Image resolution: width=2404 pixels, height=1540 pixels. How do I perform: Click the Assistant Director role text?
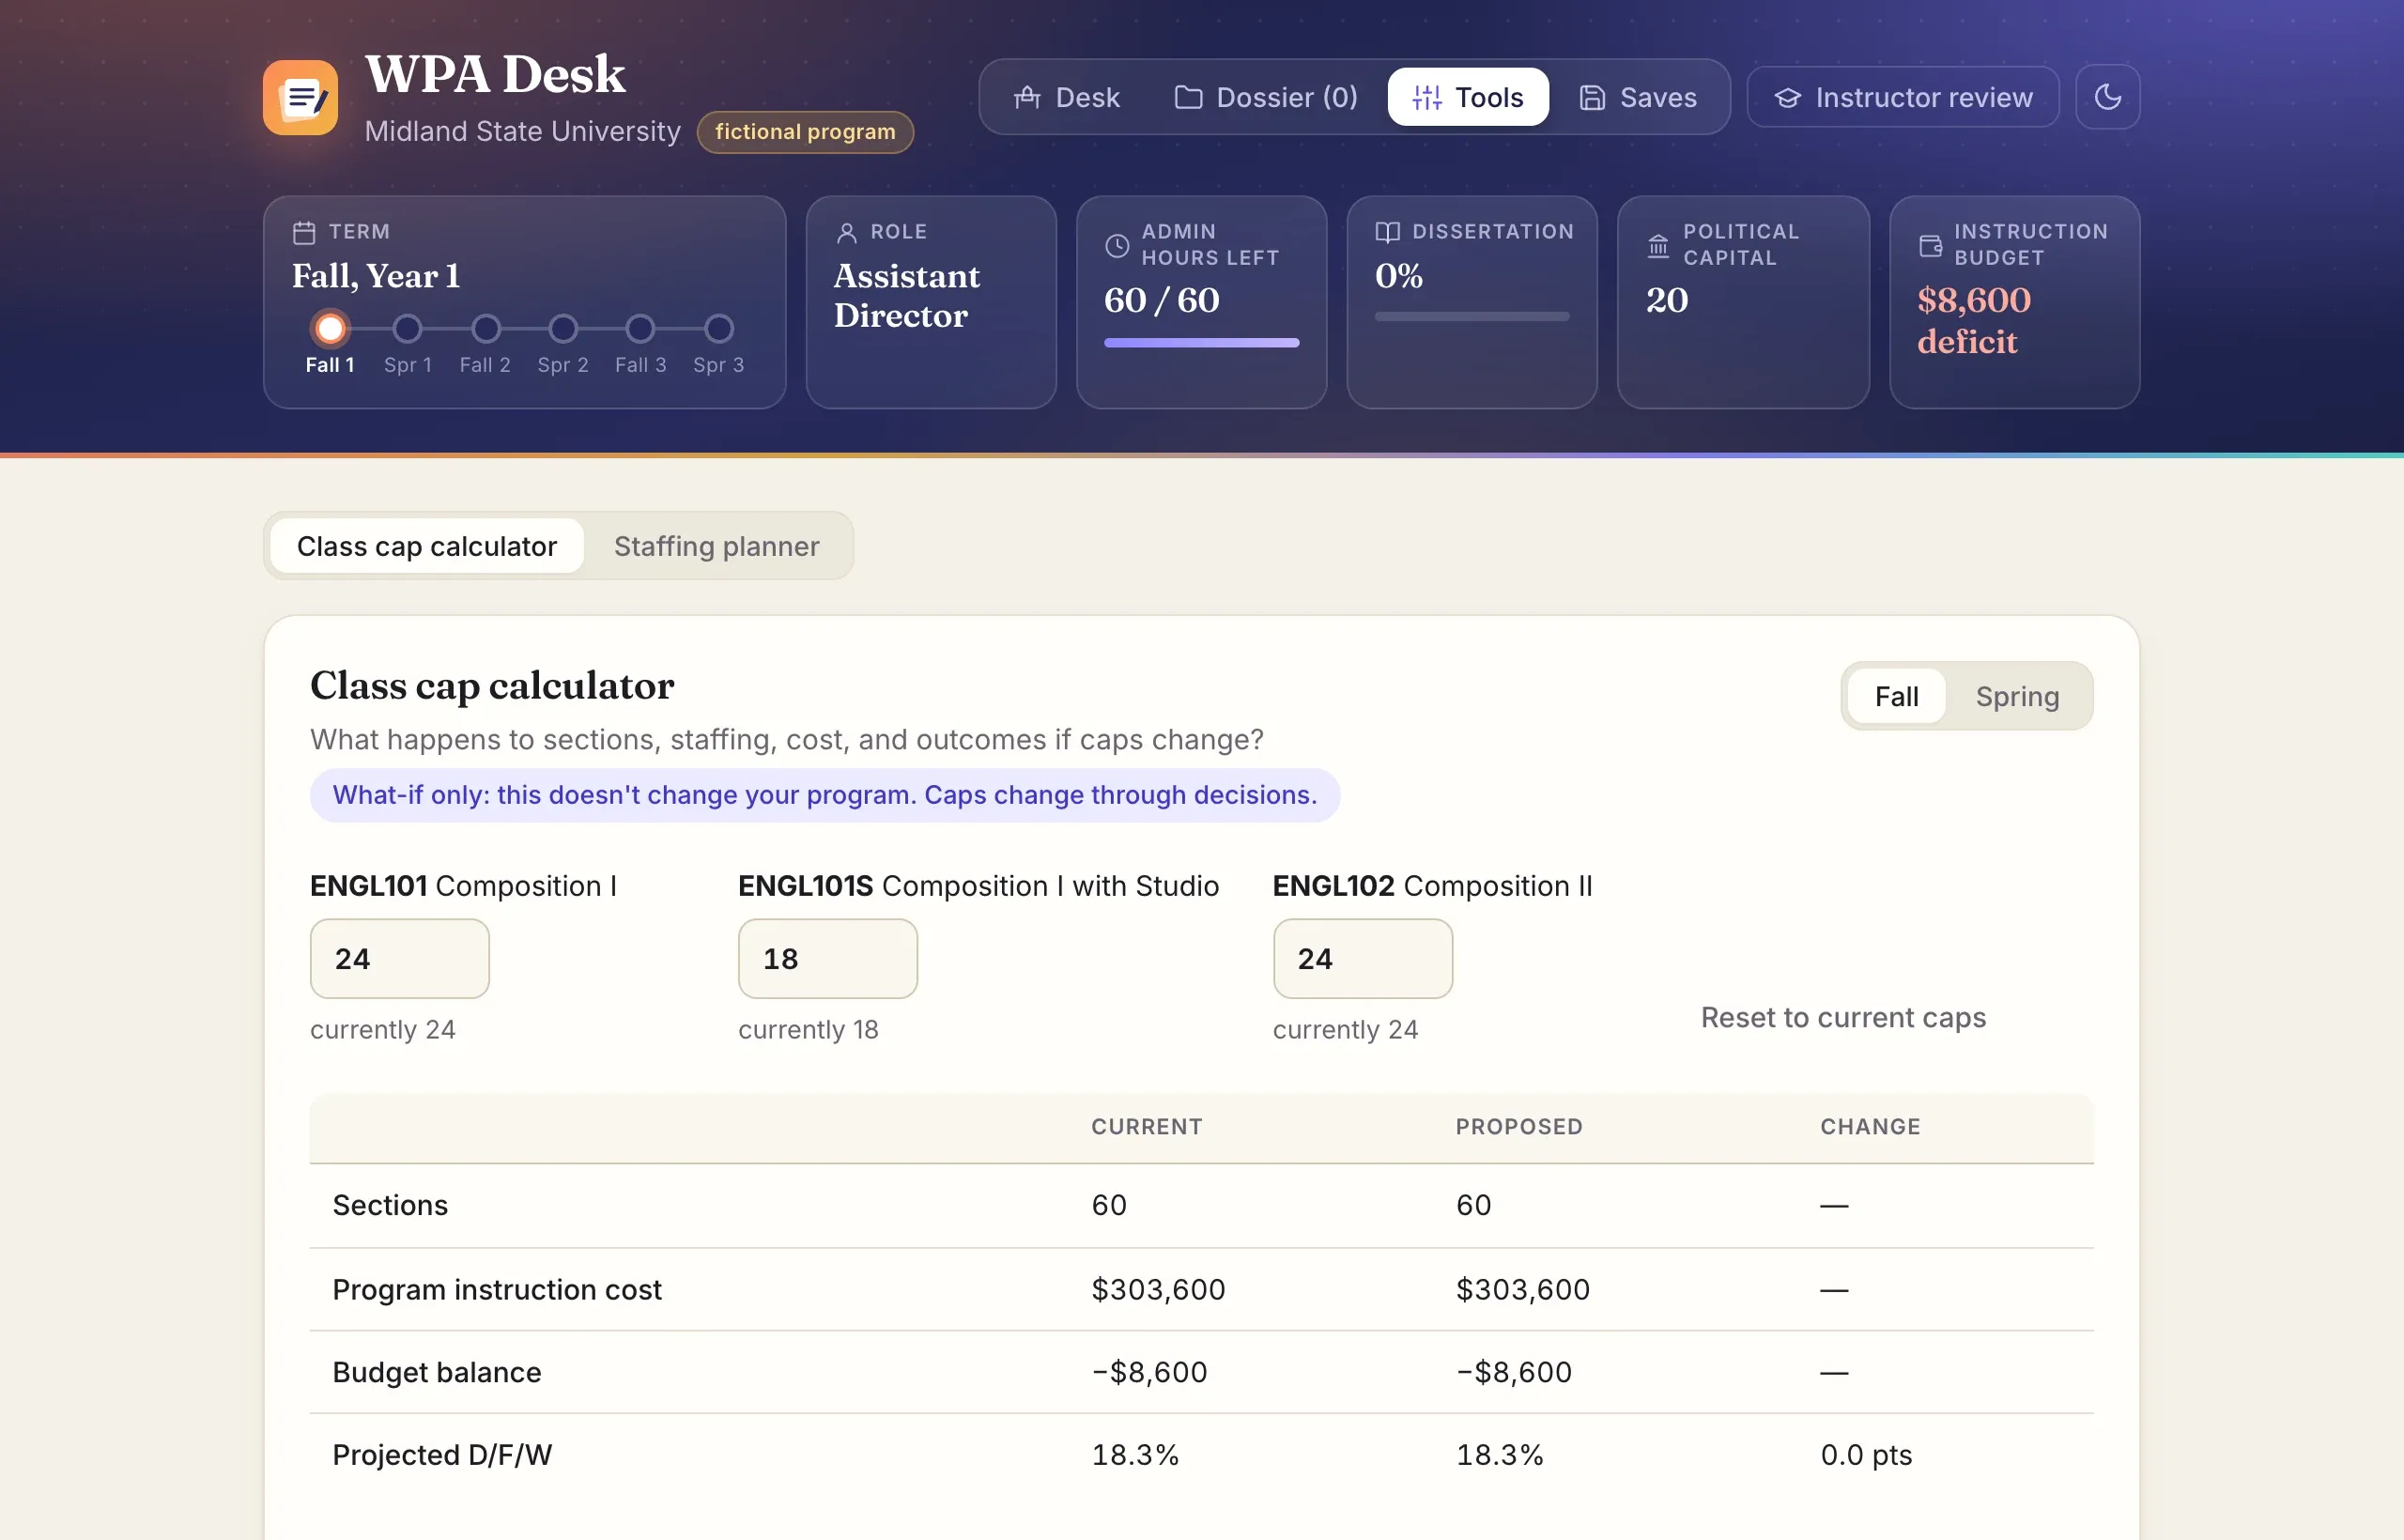click(x=907, y=295)
